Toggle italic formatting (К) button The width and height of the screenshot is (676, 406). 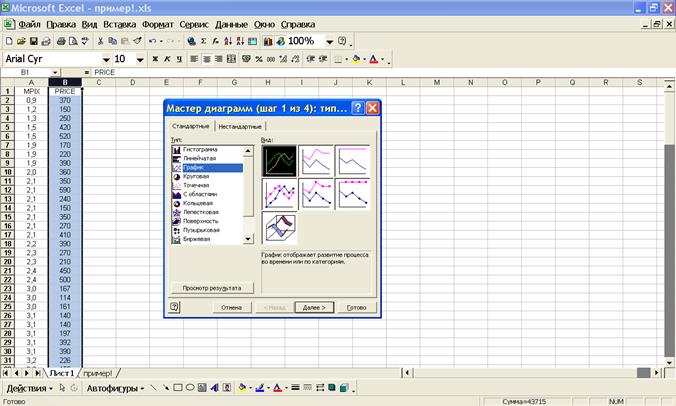(167, 59)
